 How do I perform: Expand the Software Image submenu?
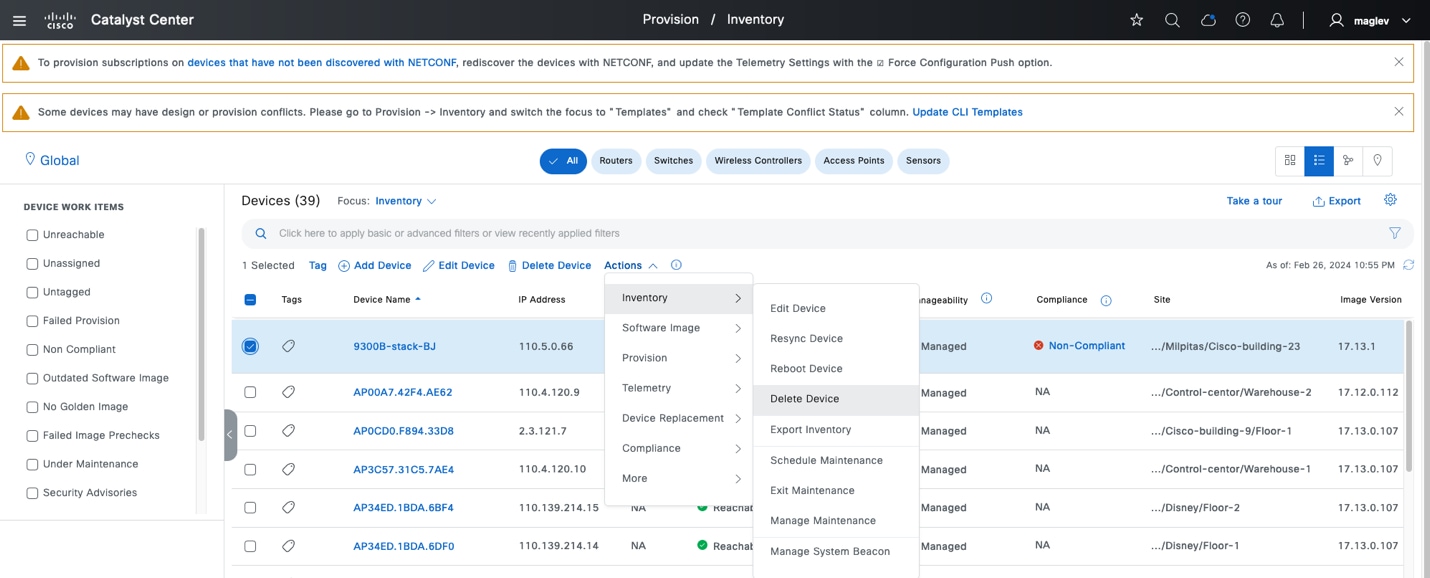680,328
